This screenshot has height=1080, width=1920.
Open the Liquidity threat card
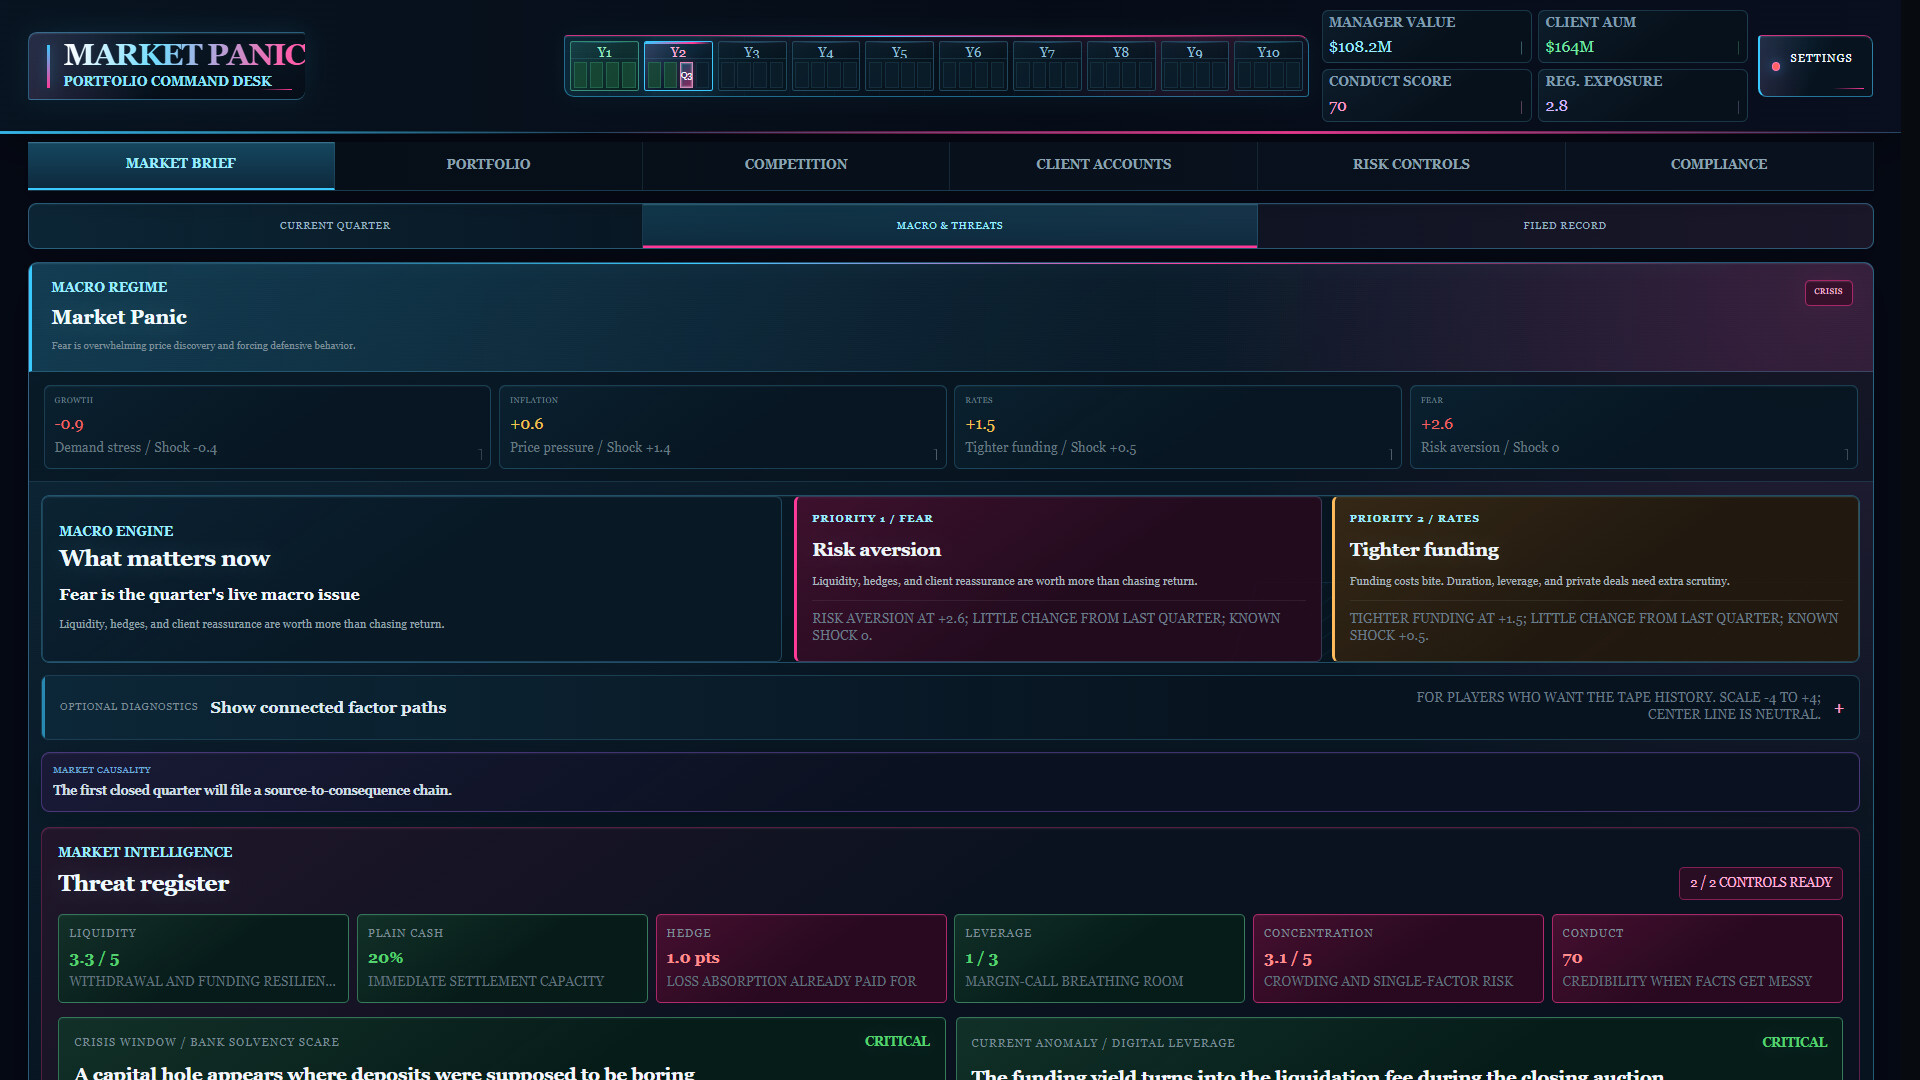[x=203, y=958]
